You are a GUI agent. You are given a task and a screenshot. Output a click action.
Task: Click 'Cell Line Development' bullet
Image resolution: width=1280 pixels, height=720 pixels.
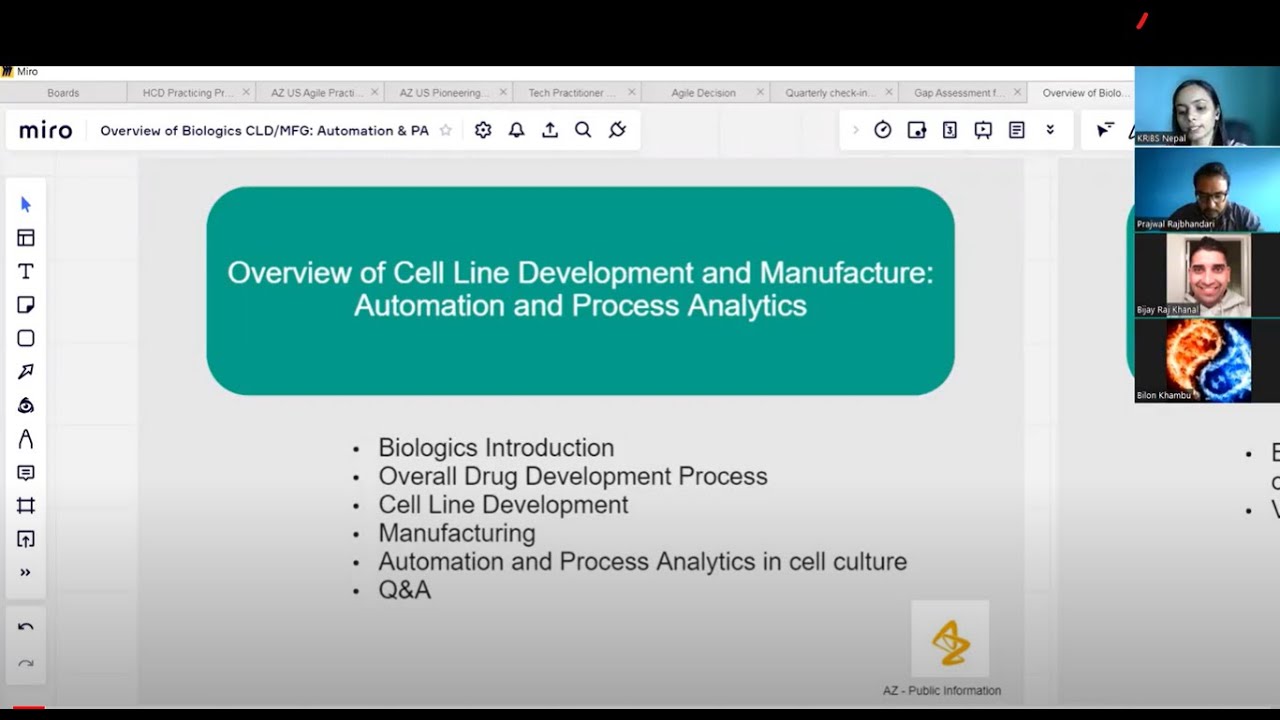pos(503,505)
